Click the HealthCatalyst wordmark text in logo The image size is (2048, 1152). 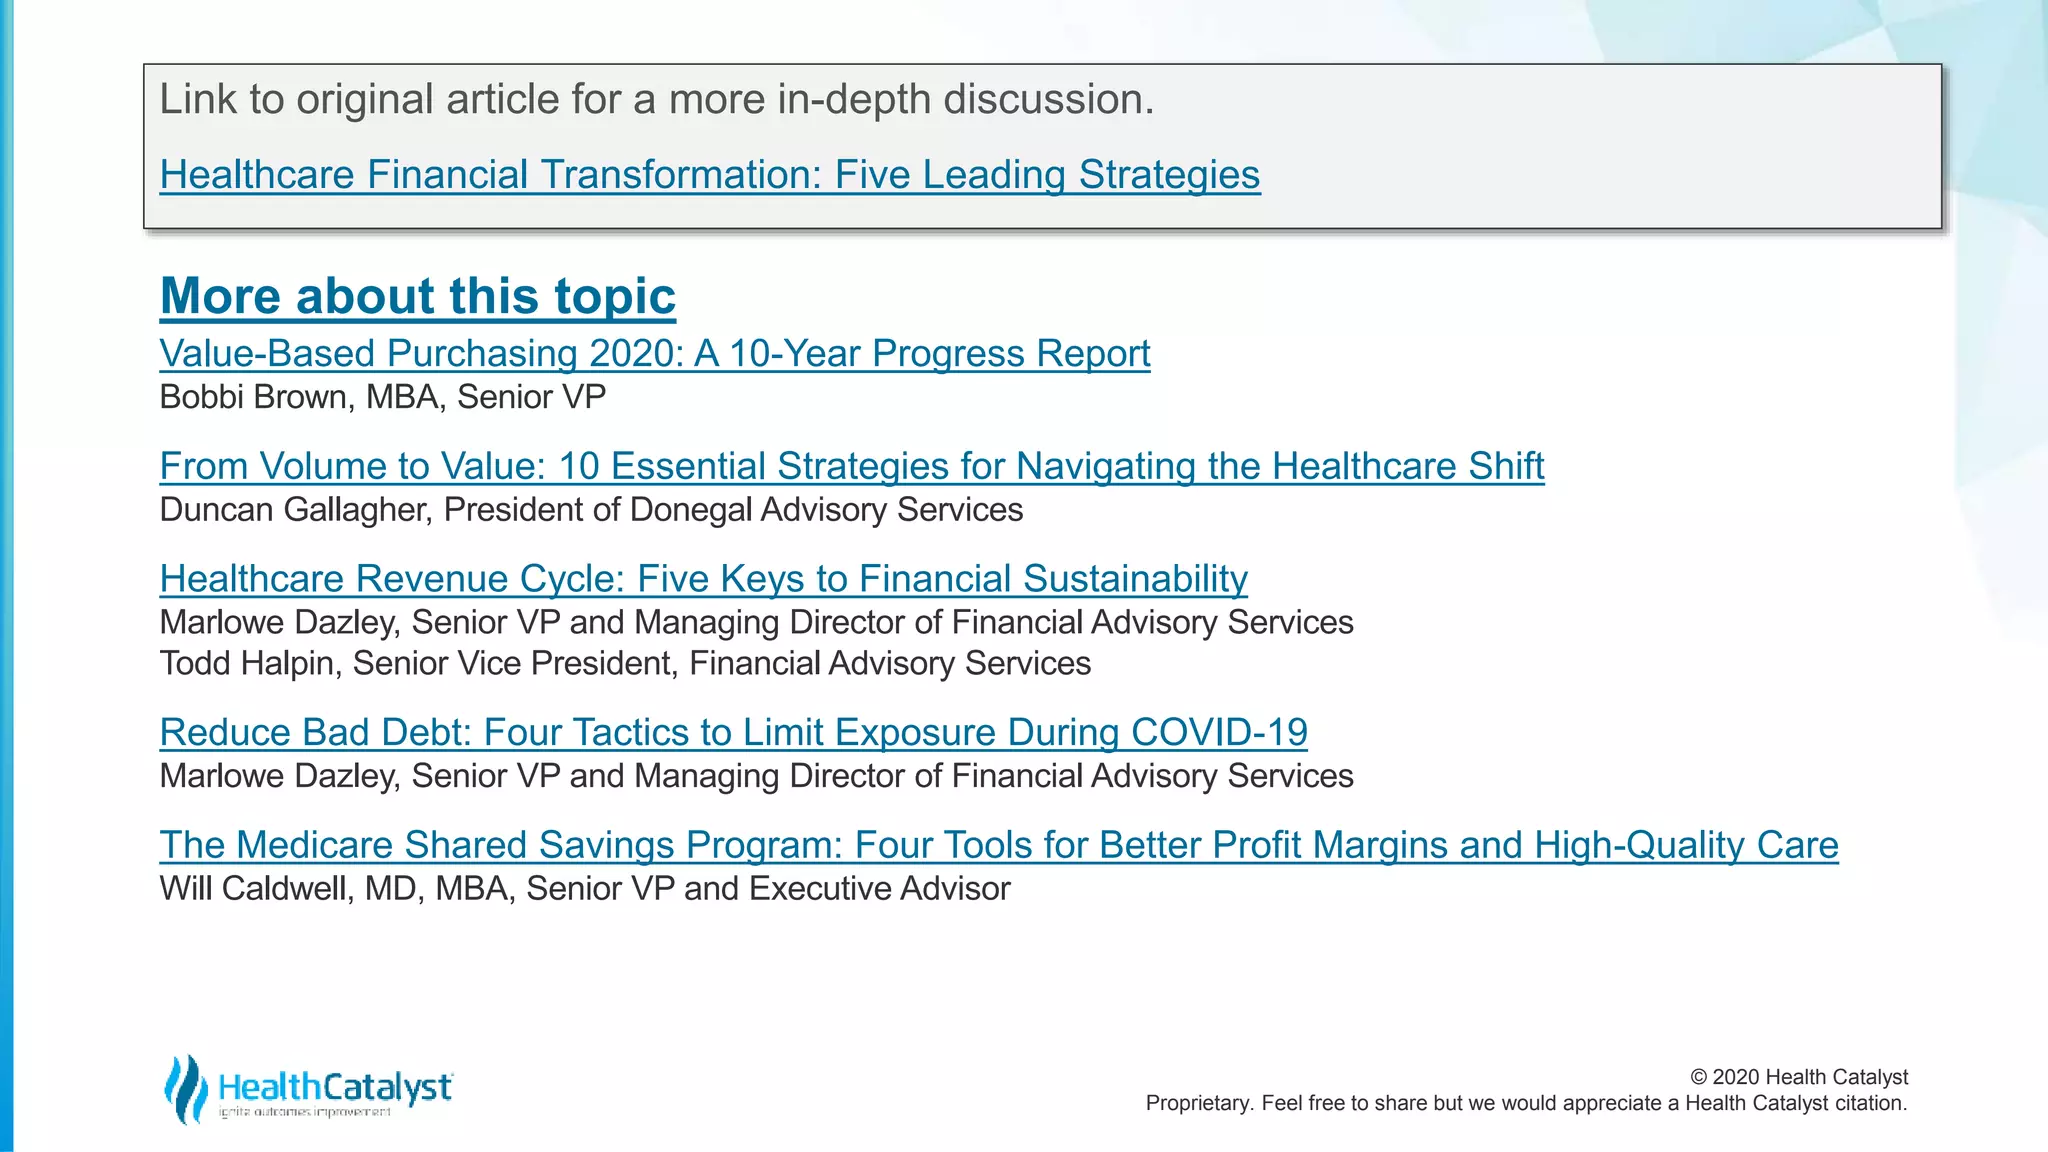(335, 1087)
